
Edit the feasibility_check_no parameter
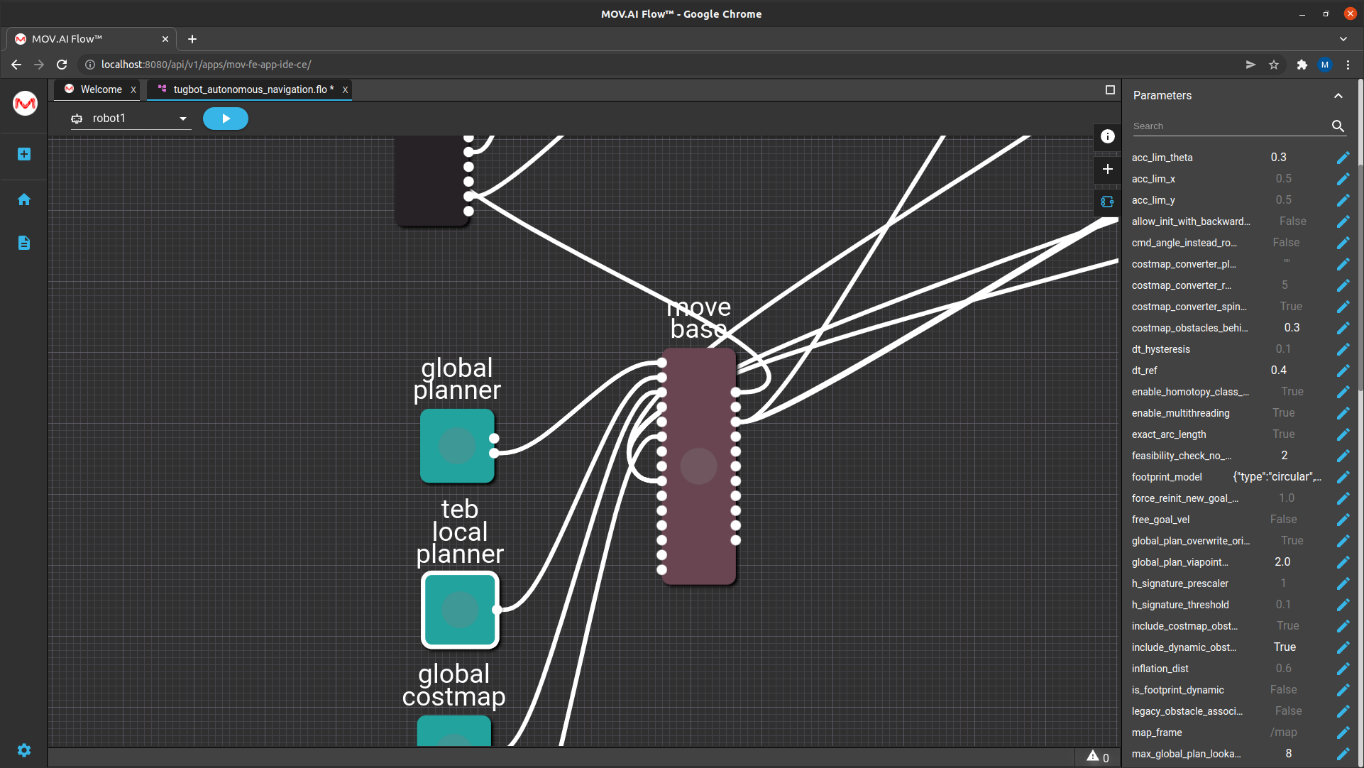click(1343, 456)
